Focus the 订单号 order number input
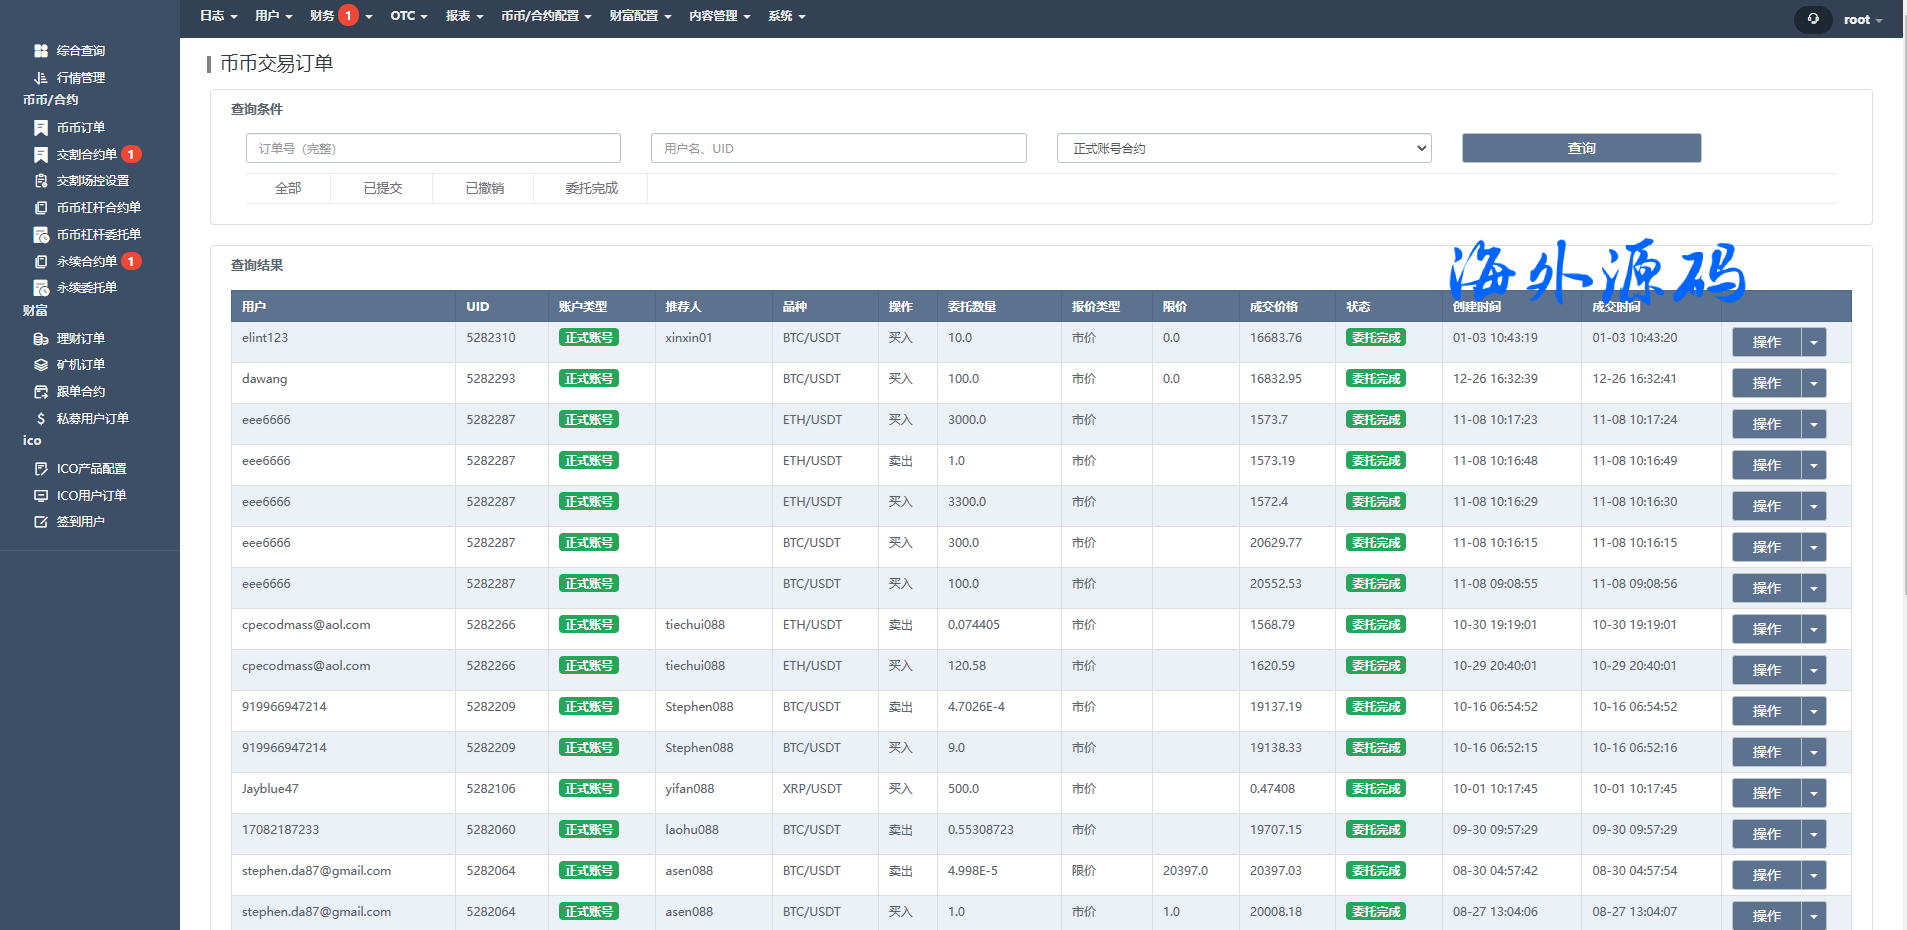Viewport: 1907px width, 930px height. point(433,148)
